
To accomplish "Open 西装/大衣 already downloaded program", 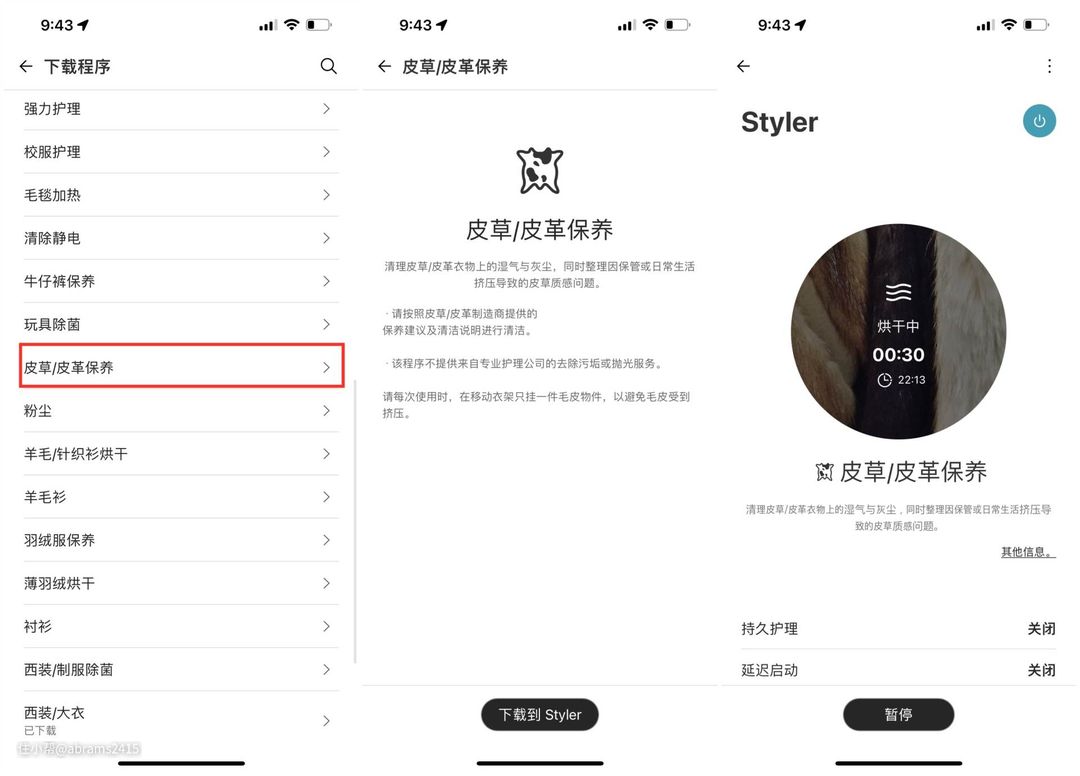I will coord(182,720).
